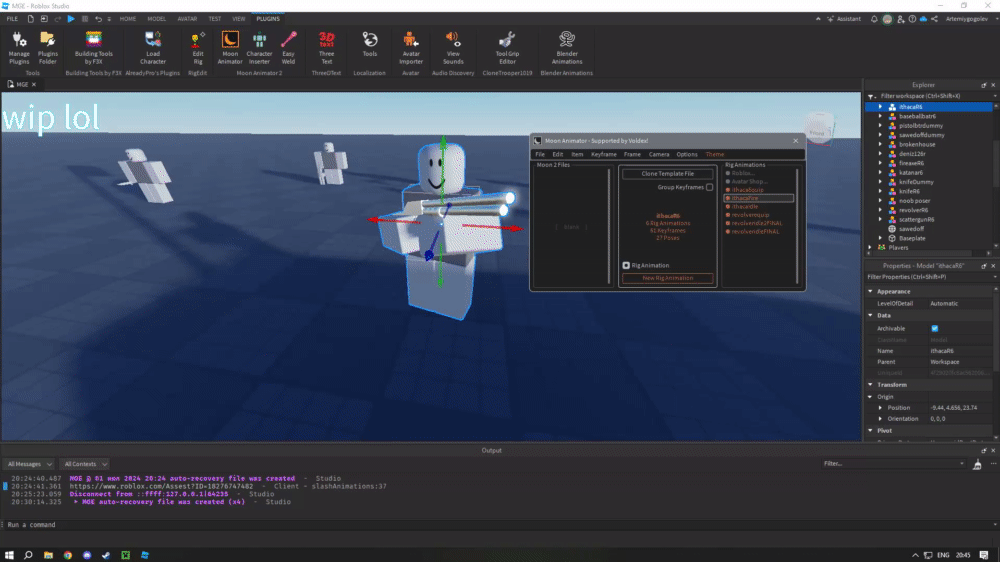This screenshot has width=1000, height=562.
Task: Open Chrome from the taskbar
Action: [x=68, y=555]
